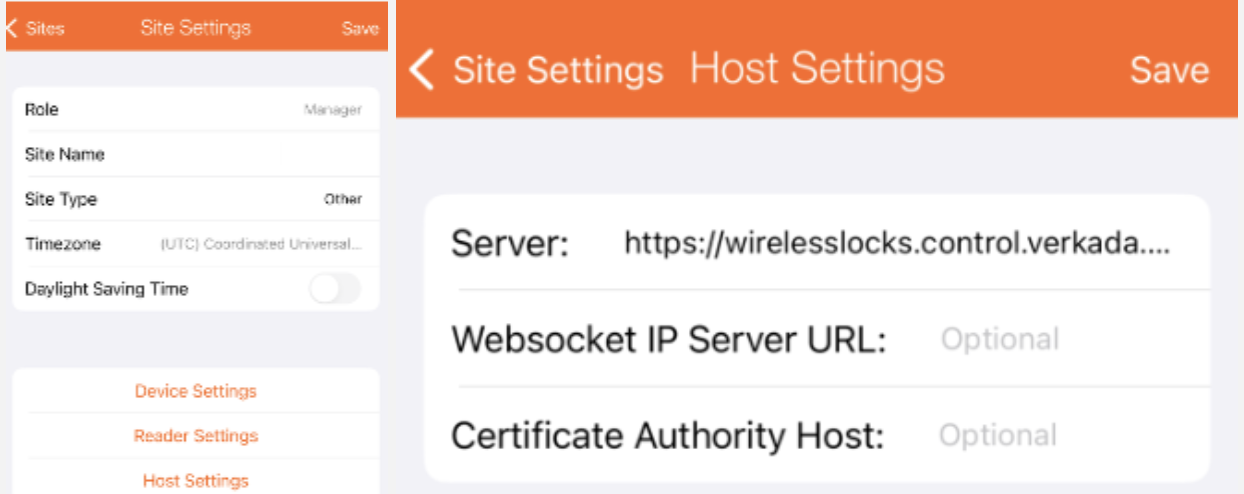Click the Host Settings header title
The width and height of the screenshot is (1244, 494).
tap(817, 69)
